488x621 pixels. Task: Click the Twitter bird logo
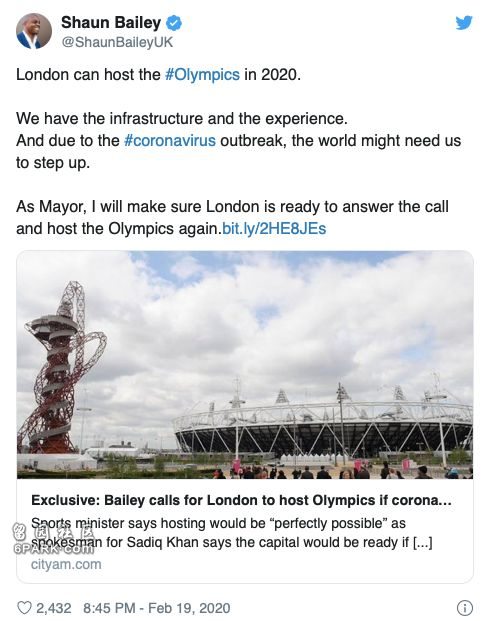[464, 23]
